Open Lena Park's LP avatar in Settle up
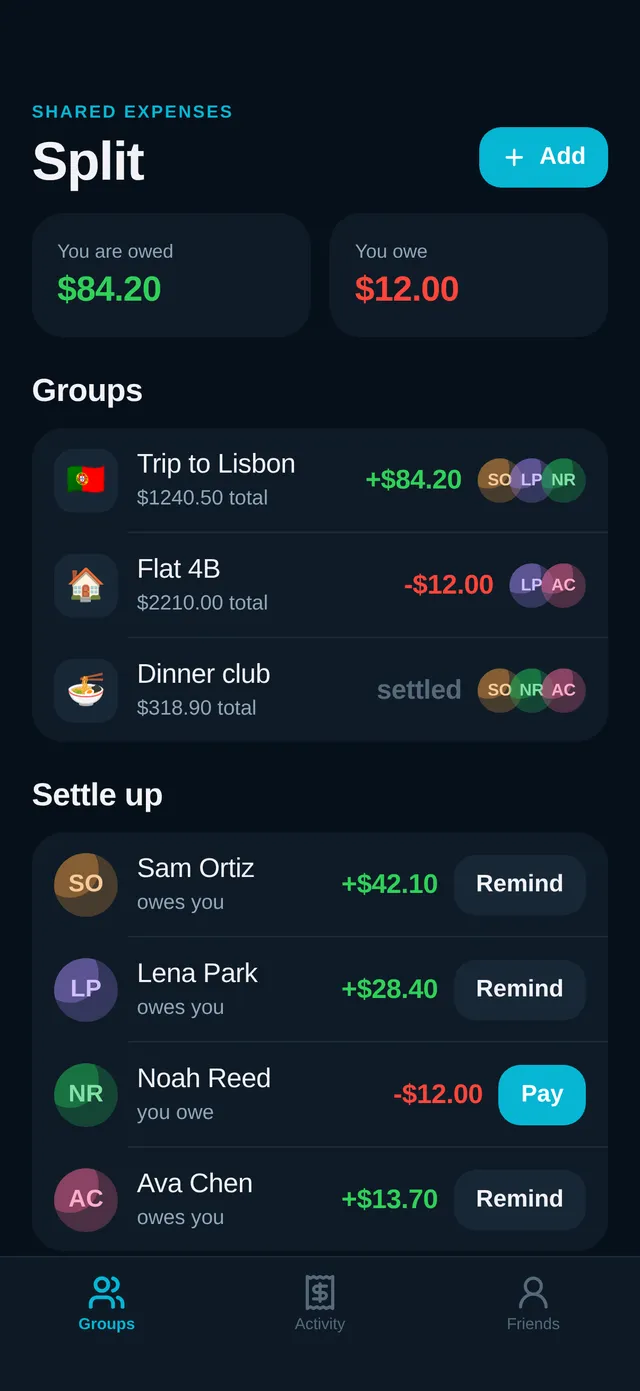This screenshot has width=640, height=1391. pos(86,989)
